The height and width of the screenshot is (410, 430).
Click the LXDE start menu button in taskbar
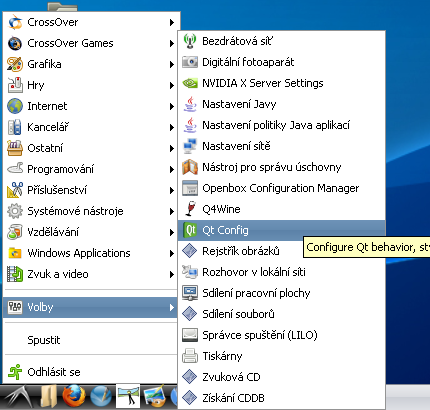tap(19, 397)
